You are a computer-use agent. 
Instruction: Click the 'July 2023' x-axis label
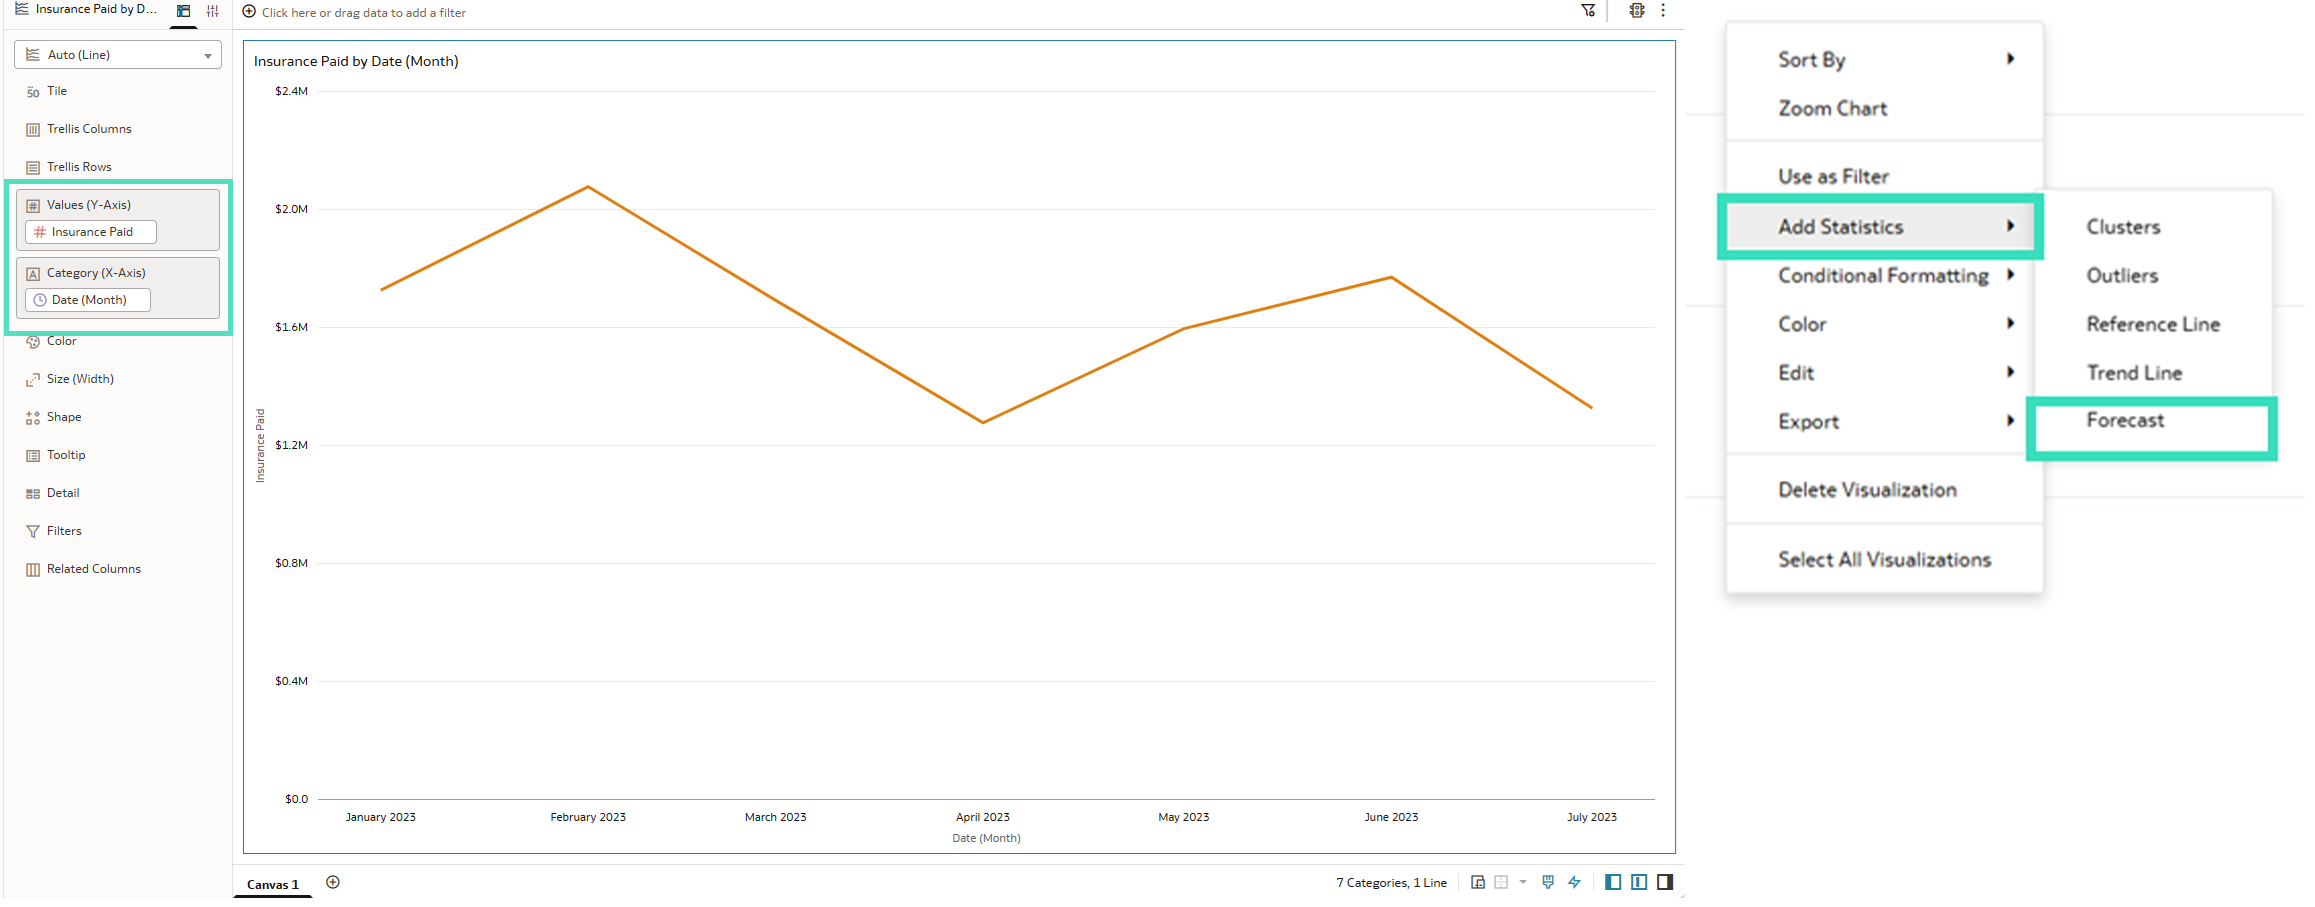(1592, 818)
